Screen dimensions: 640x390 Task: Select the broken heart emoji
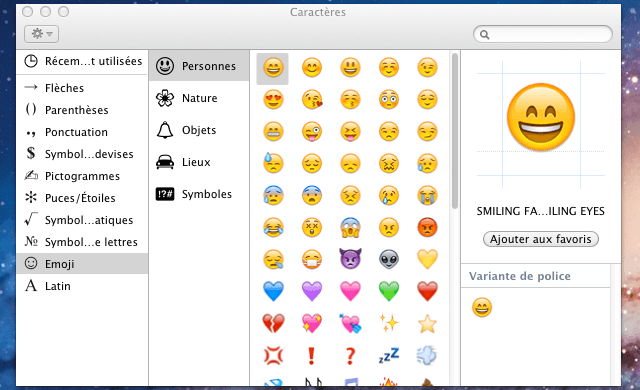point(273,324)
